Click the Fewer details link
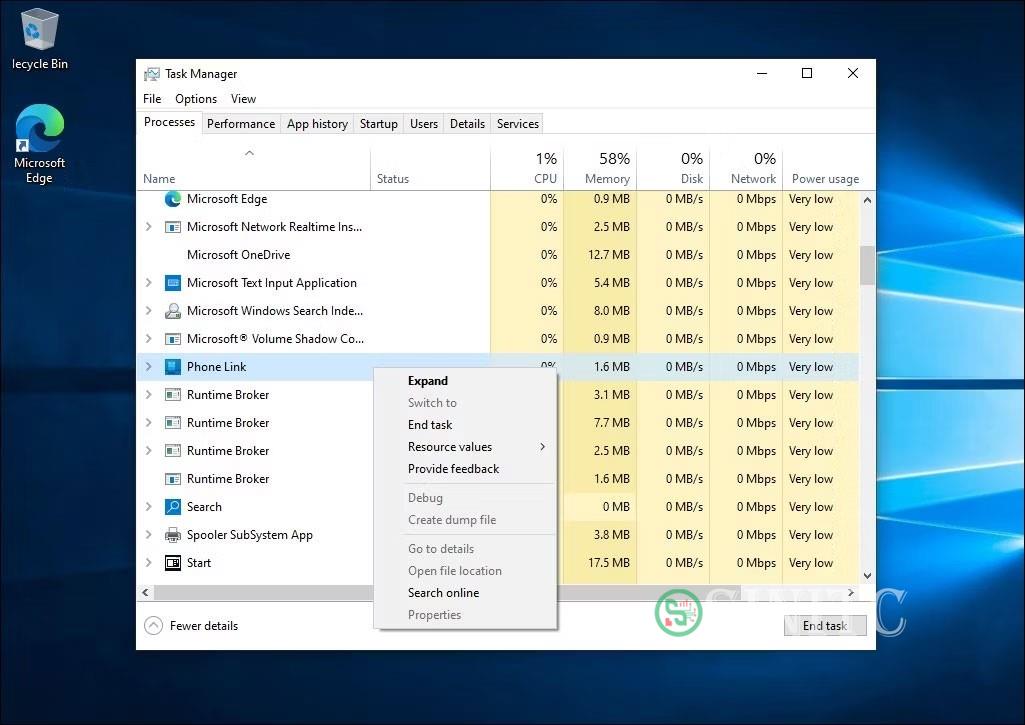Screen dimensions: 1025x725 pos(204,626)
